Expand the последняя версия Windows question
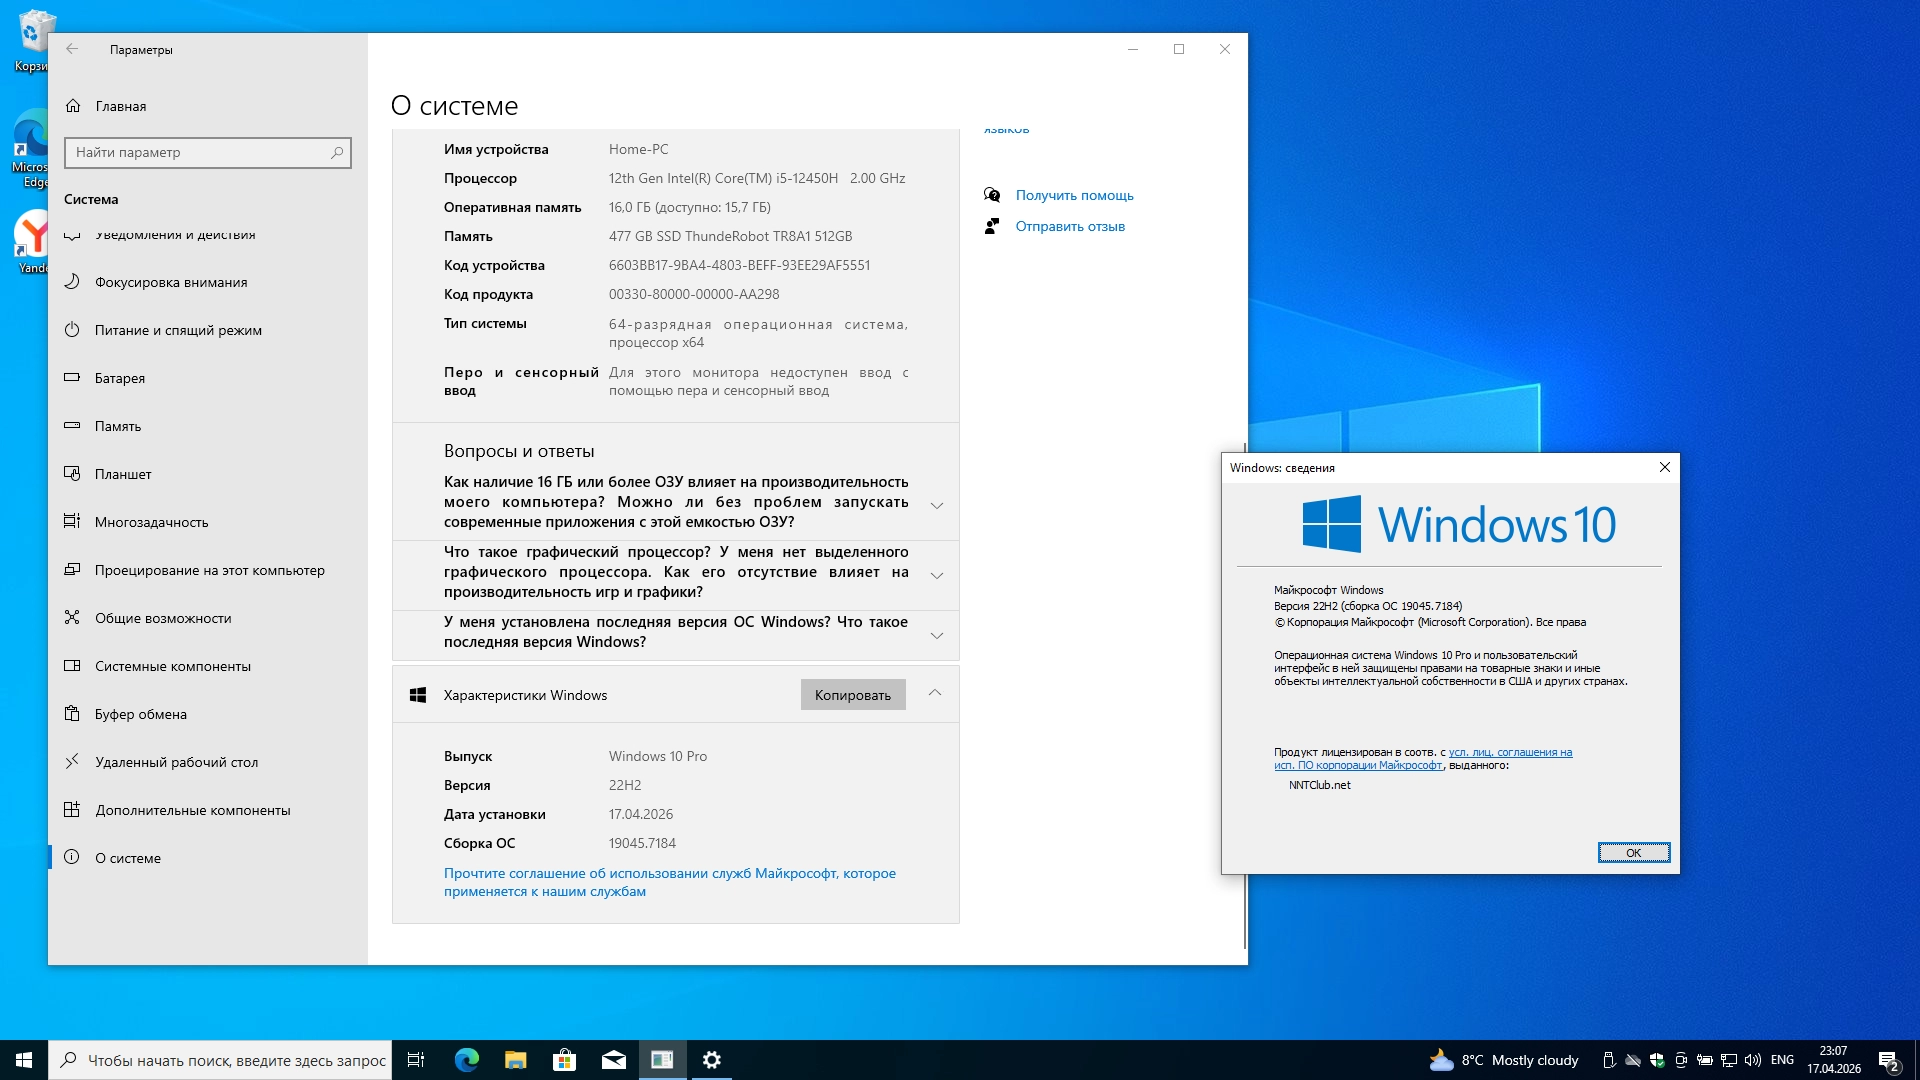The image size is (1920, 1080). tap(936, 635)
